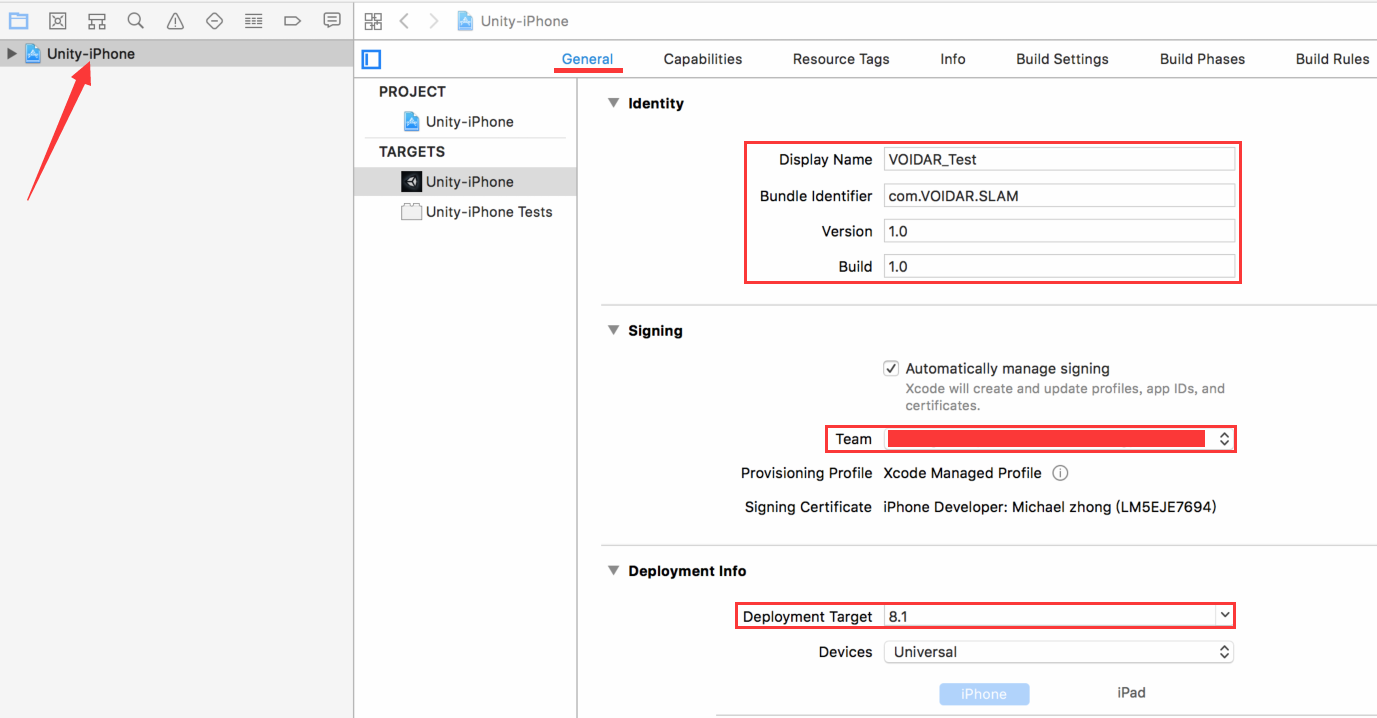The image size is (1377, 718).
Task: Select the iPhone segment
Action: tap(984, 694)
